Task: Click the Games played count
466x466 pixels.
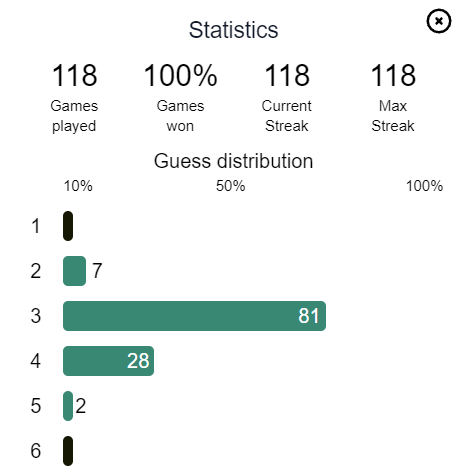Action: pos(74,75)
